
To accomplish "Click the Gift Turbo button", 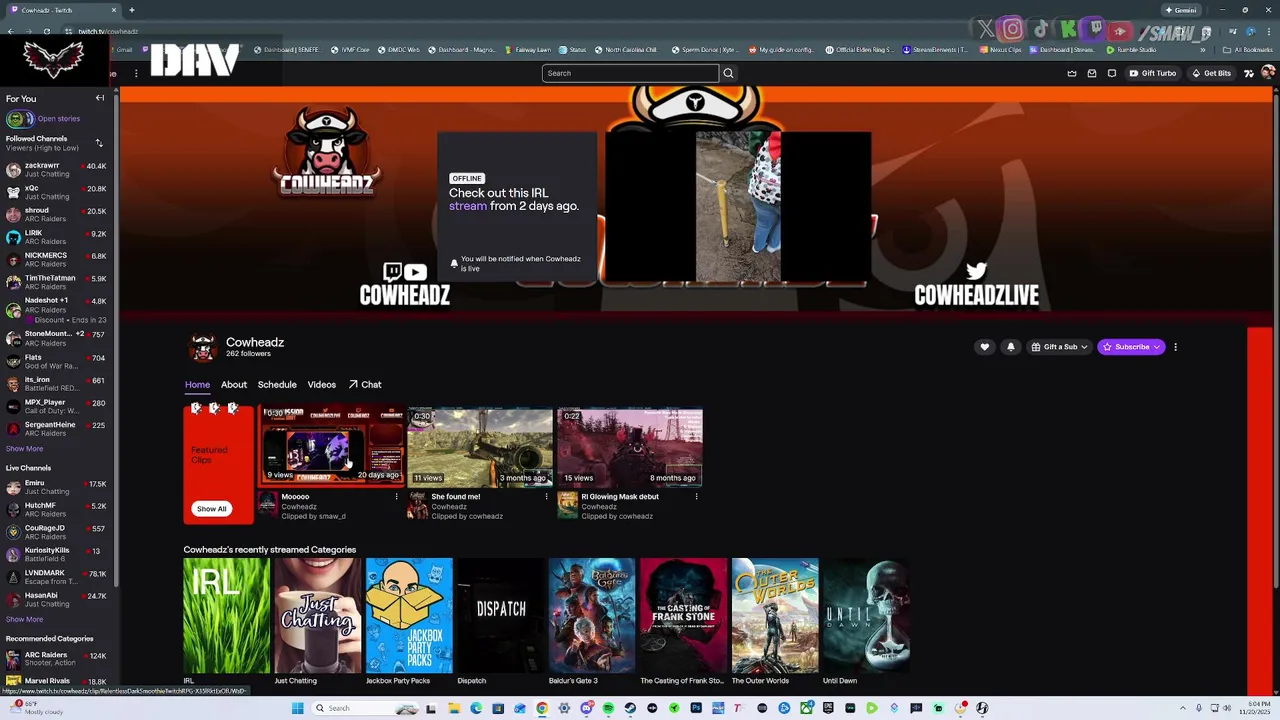I will click(x=1153, y=73).
